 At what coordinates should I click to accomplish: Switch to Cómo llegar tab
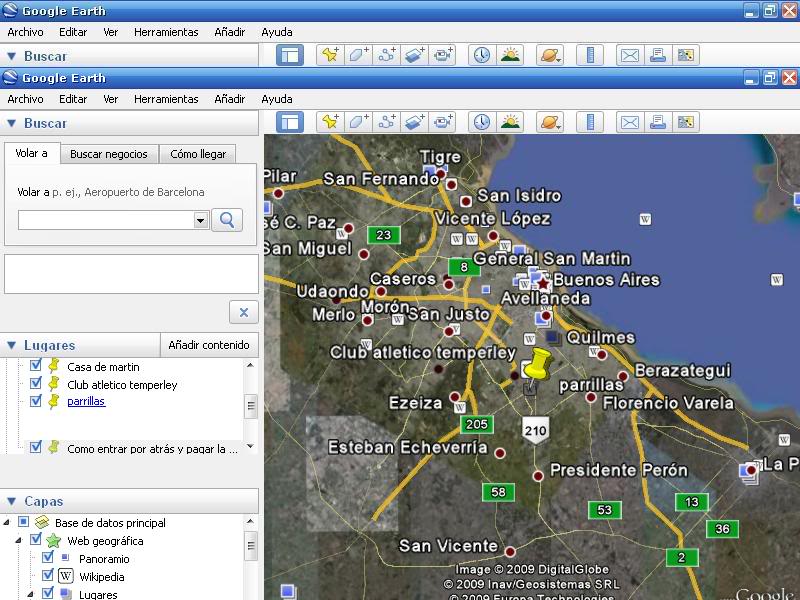198,154
